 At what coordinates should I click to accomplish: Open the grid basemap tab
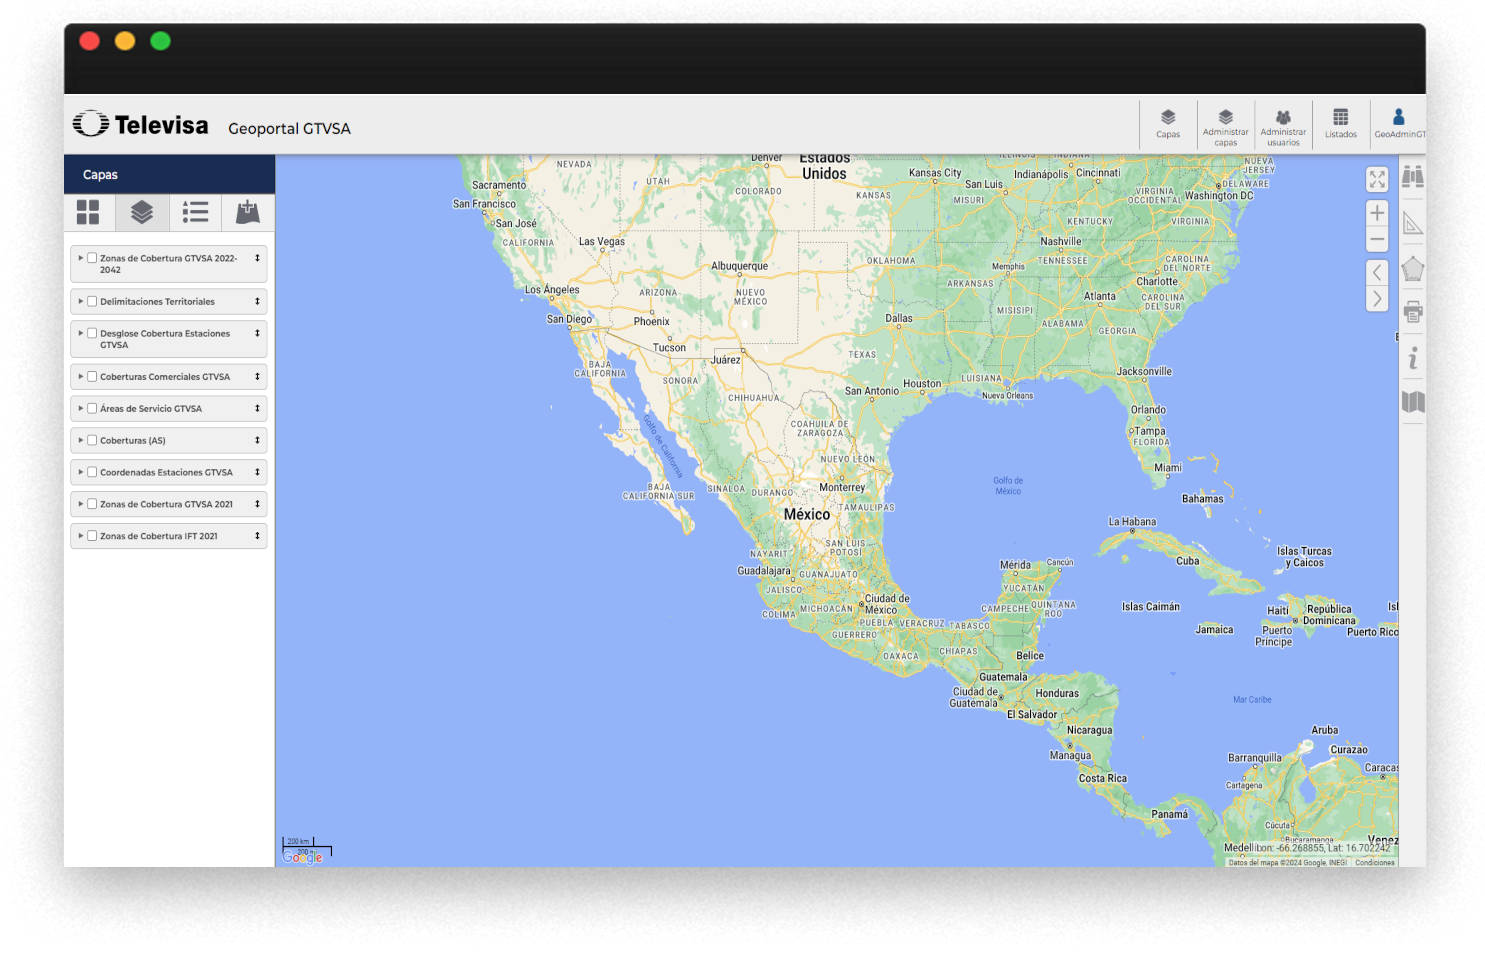[88, 212]
